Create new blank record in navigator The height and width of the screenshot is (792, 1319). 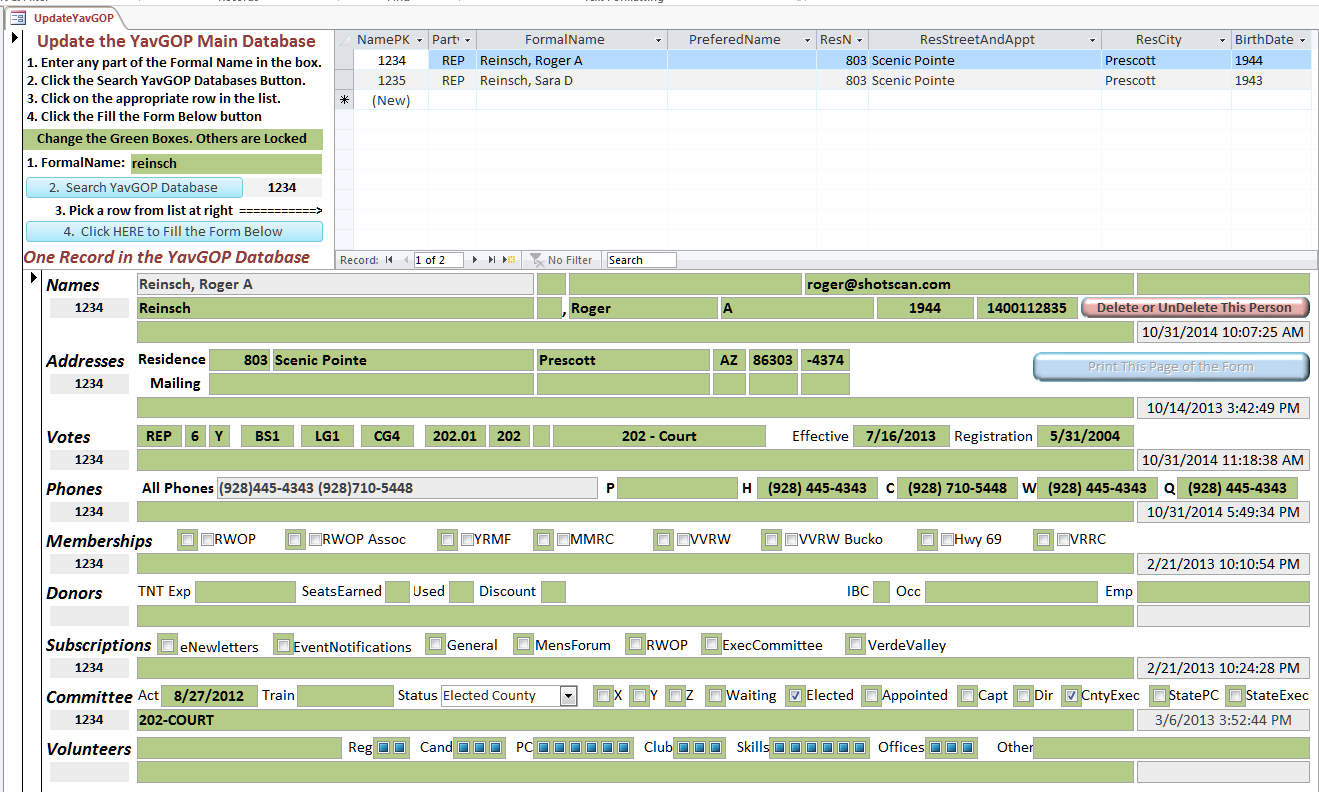click(x=509, y=260)
